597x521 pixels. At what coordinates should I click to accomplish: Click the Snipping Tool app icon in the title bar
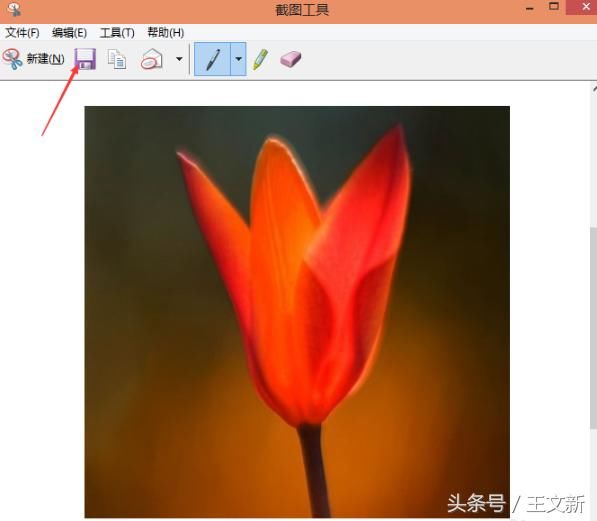pyautogui.click(x=14, y=9)
